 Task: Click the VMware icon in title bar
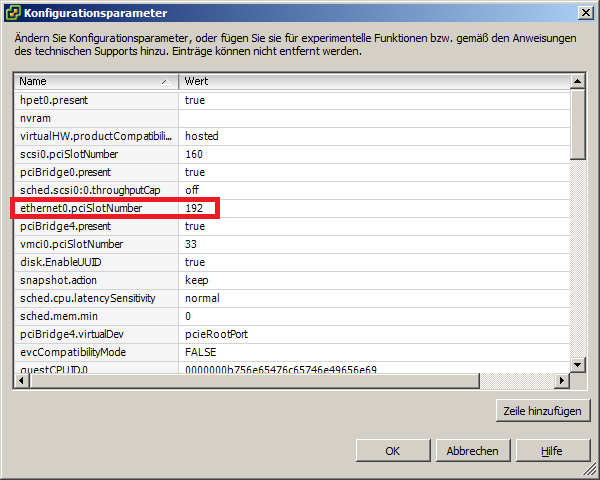[12, 13]
